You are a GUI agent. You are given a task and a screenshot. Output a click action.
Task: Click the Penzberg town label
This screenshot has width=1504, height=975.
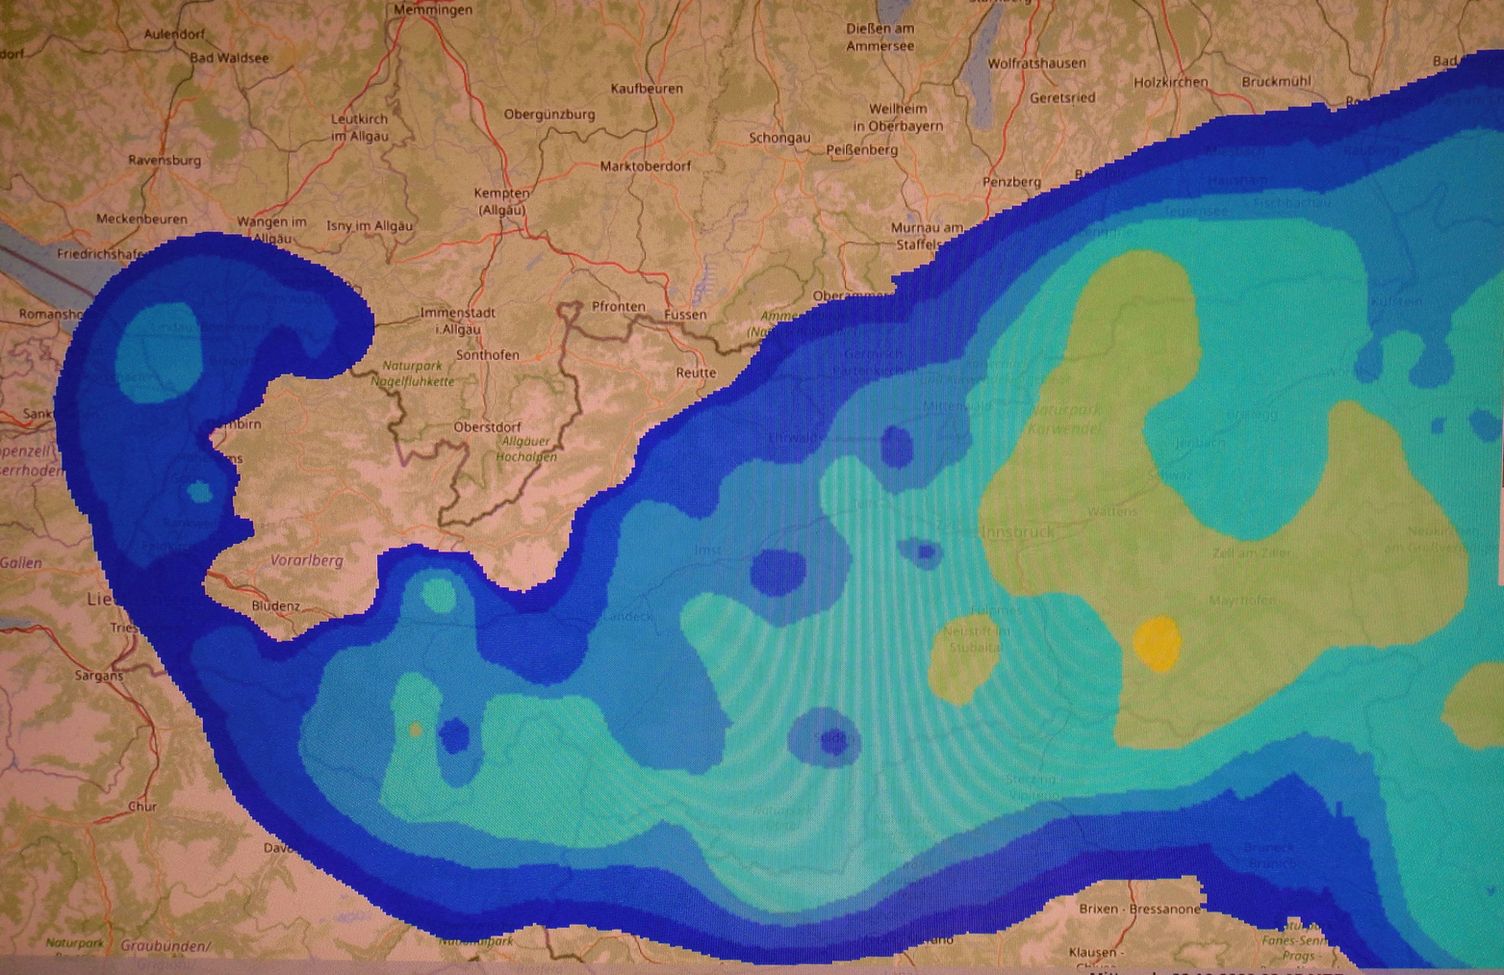point(1011,182)
